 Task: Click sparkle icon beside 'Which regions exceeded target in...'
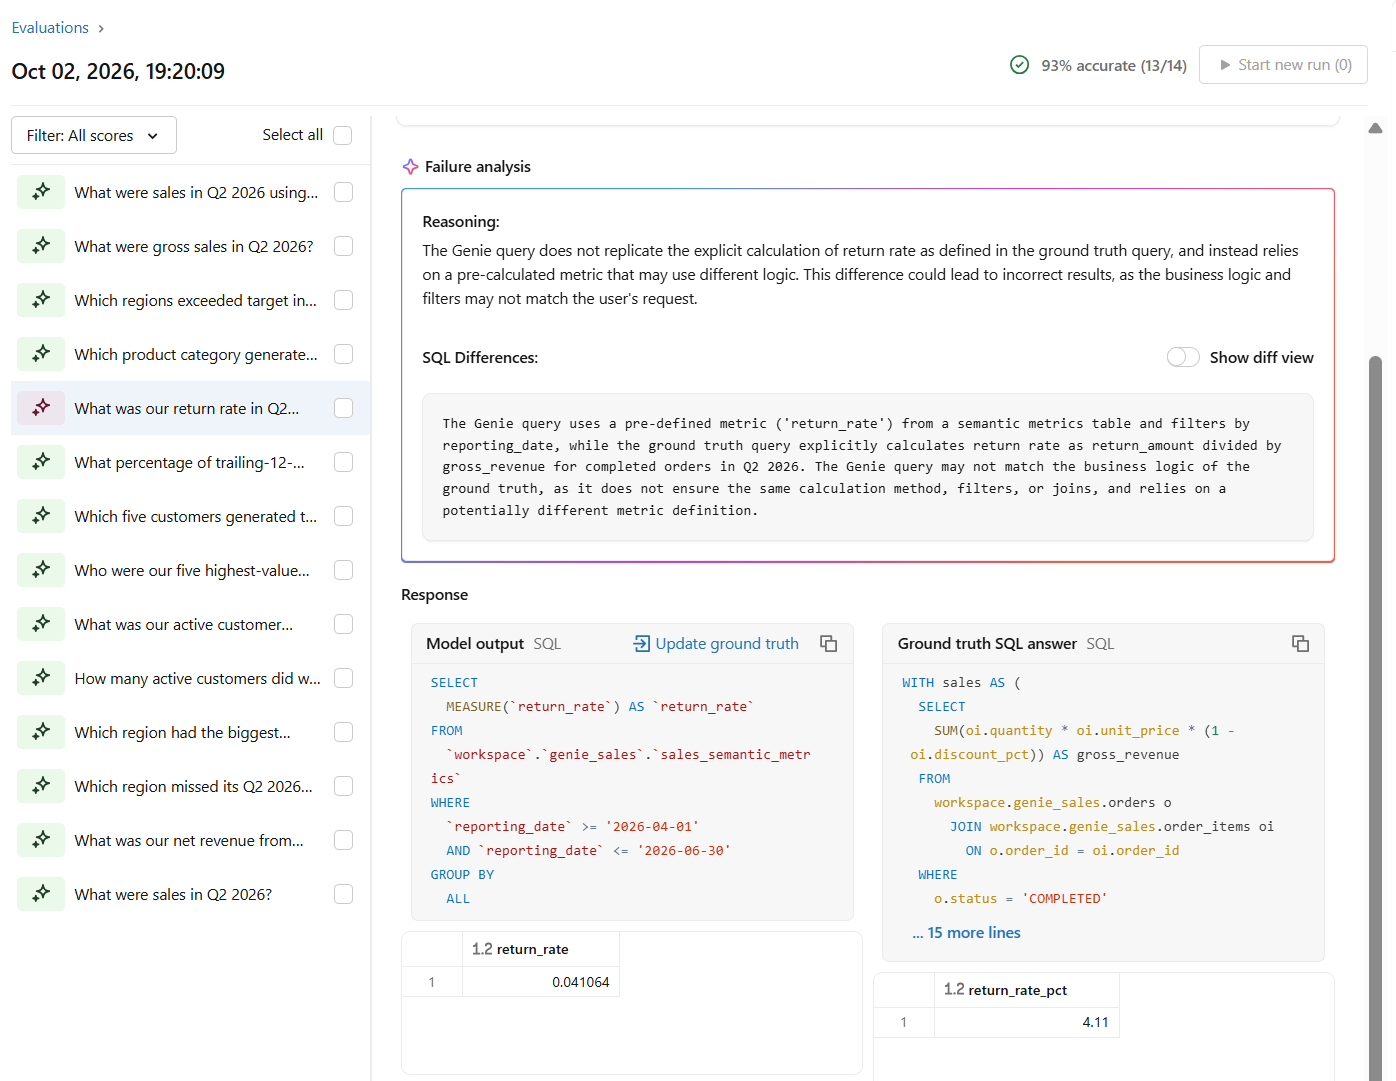click(x=41, y=300)
